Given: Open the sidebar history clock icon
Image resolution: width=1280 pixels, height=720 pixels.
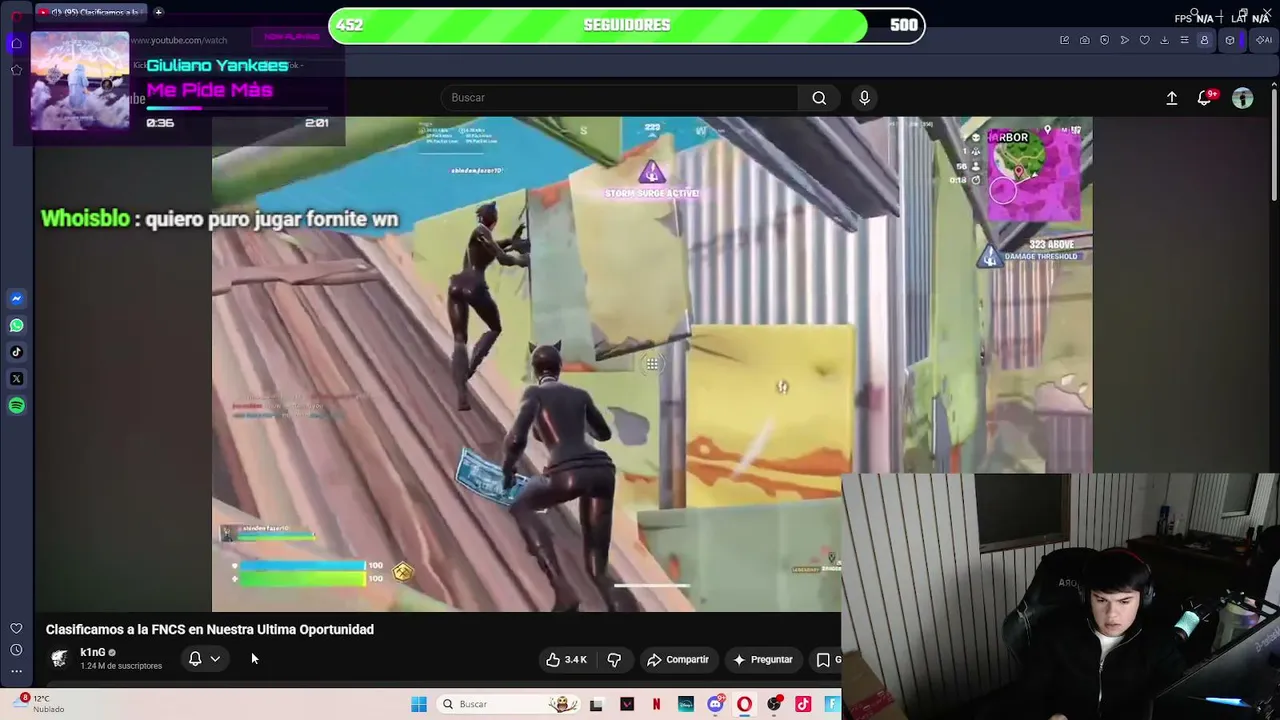Looking at the screenshot, I should [x=16, y=650].
